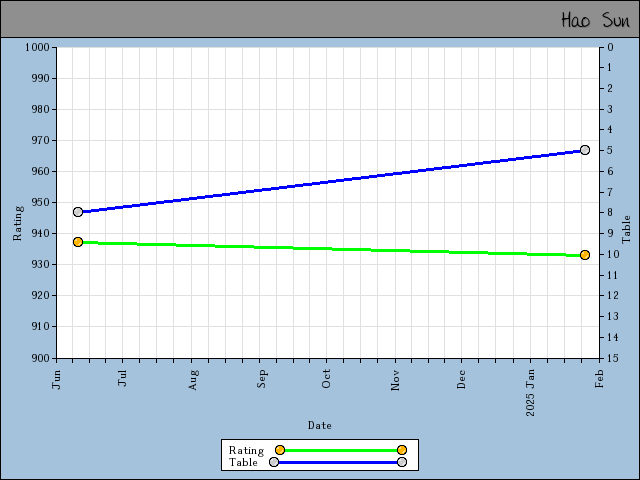Click the 930 rating axis label
Screen dimensions: 640x480
click(40, 264)
